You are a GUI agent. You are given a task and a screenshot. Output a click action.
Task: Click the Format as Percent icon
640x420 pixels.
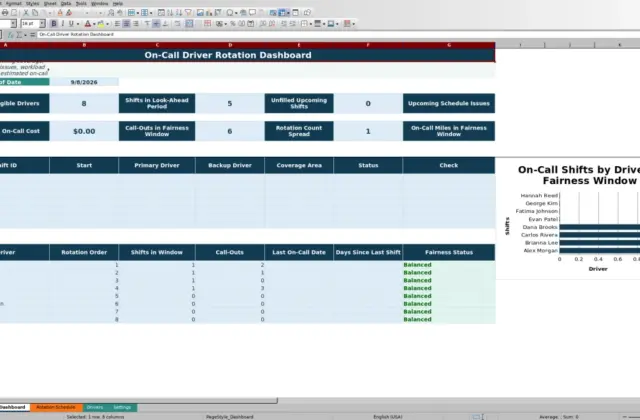(x=233, y=24)
